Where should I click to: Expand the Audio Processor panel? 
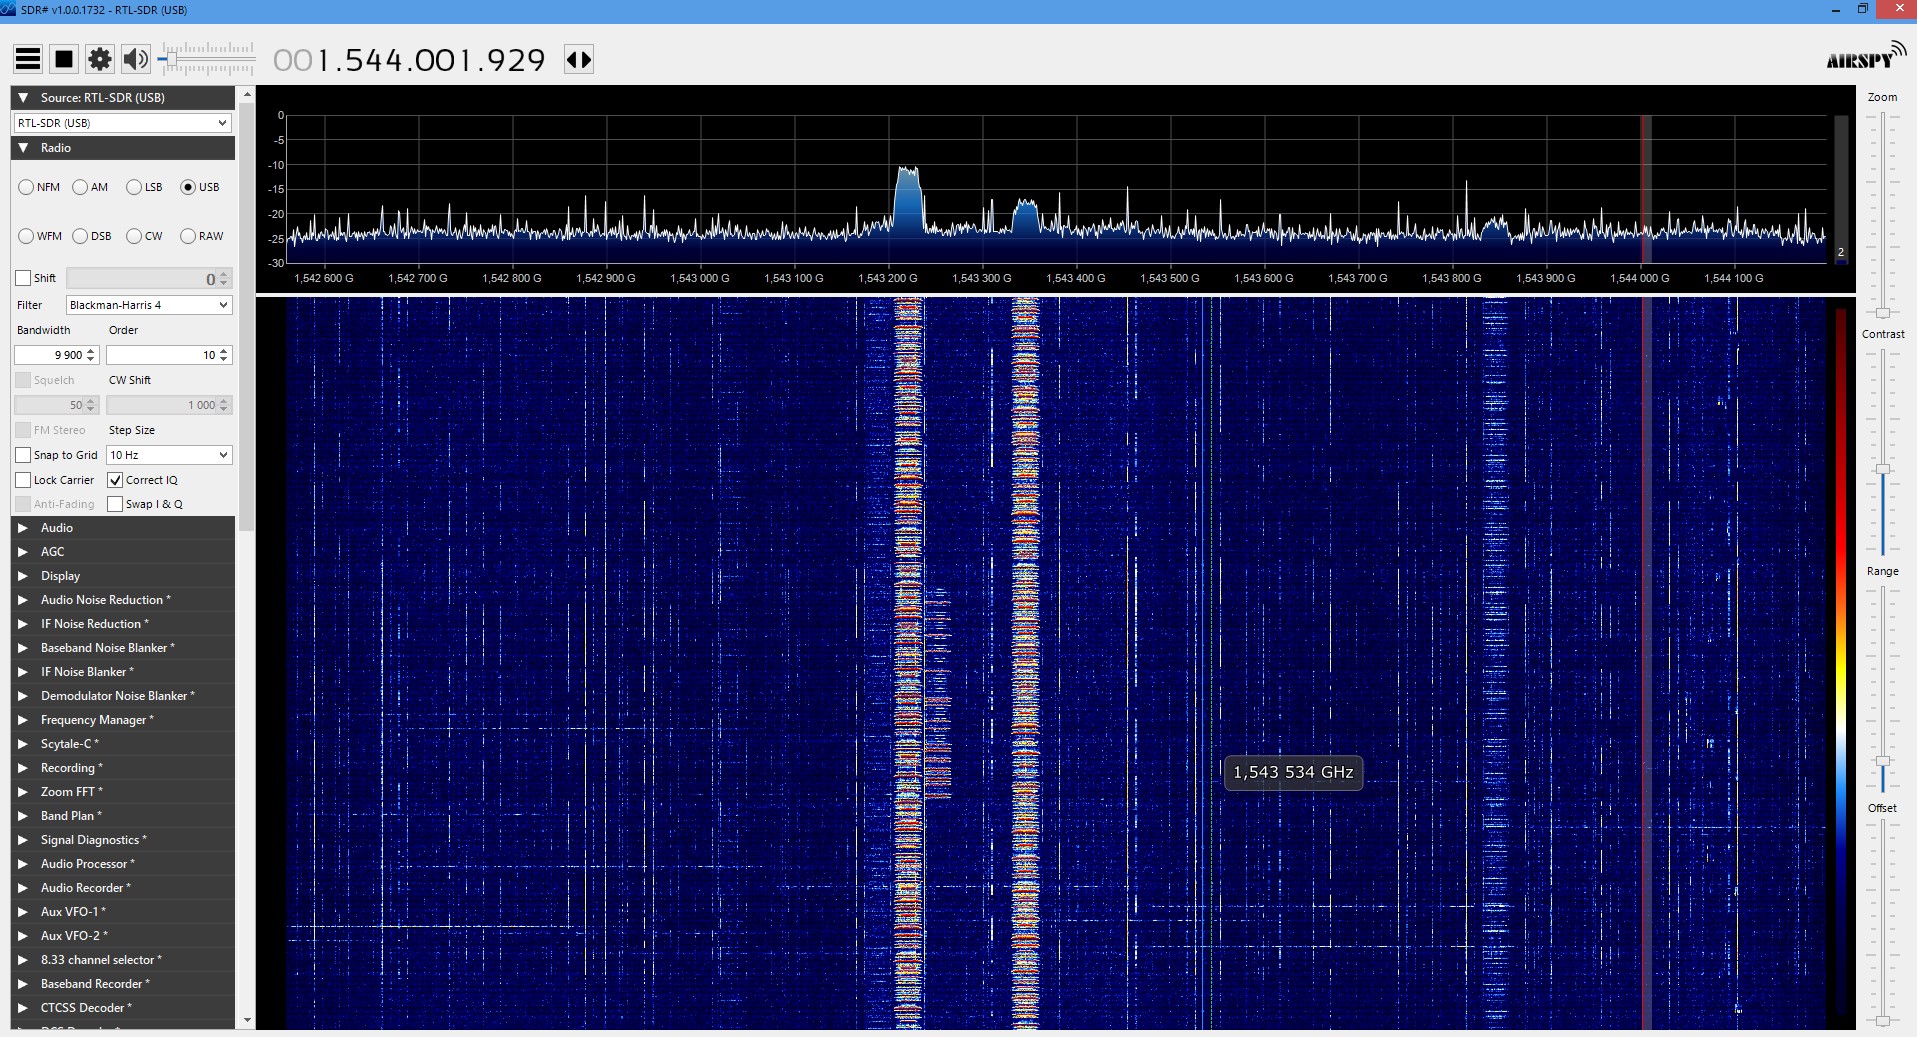tap(123, 864)
